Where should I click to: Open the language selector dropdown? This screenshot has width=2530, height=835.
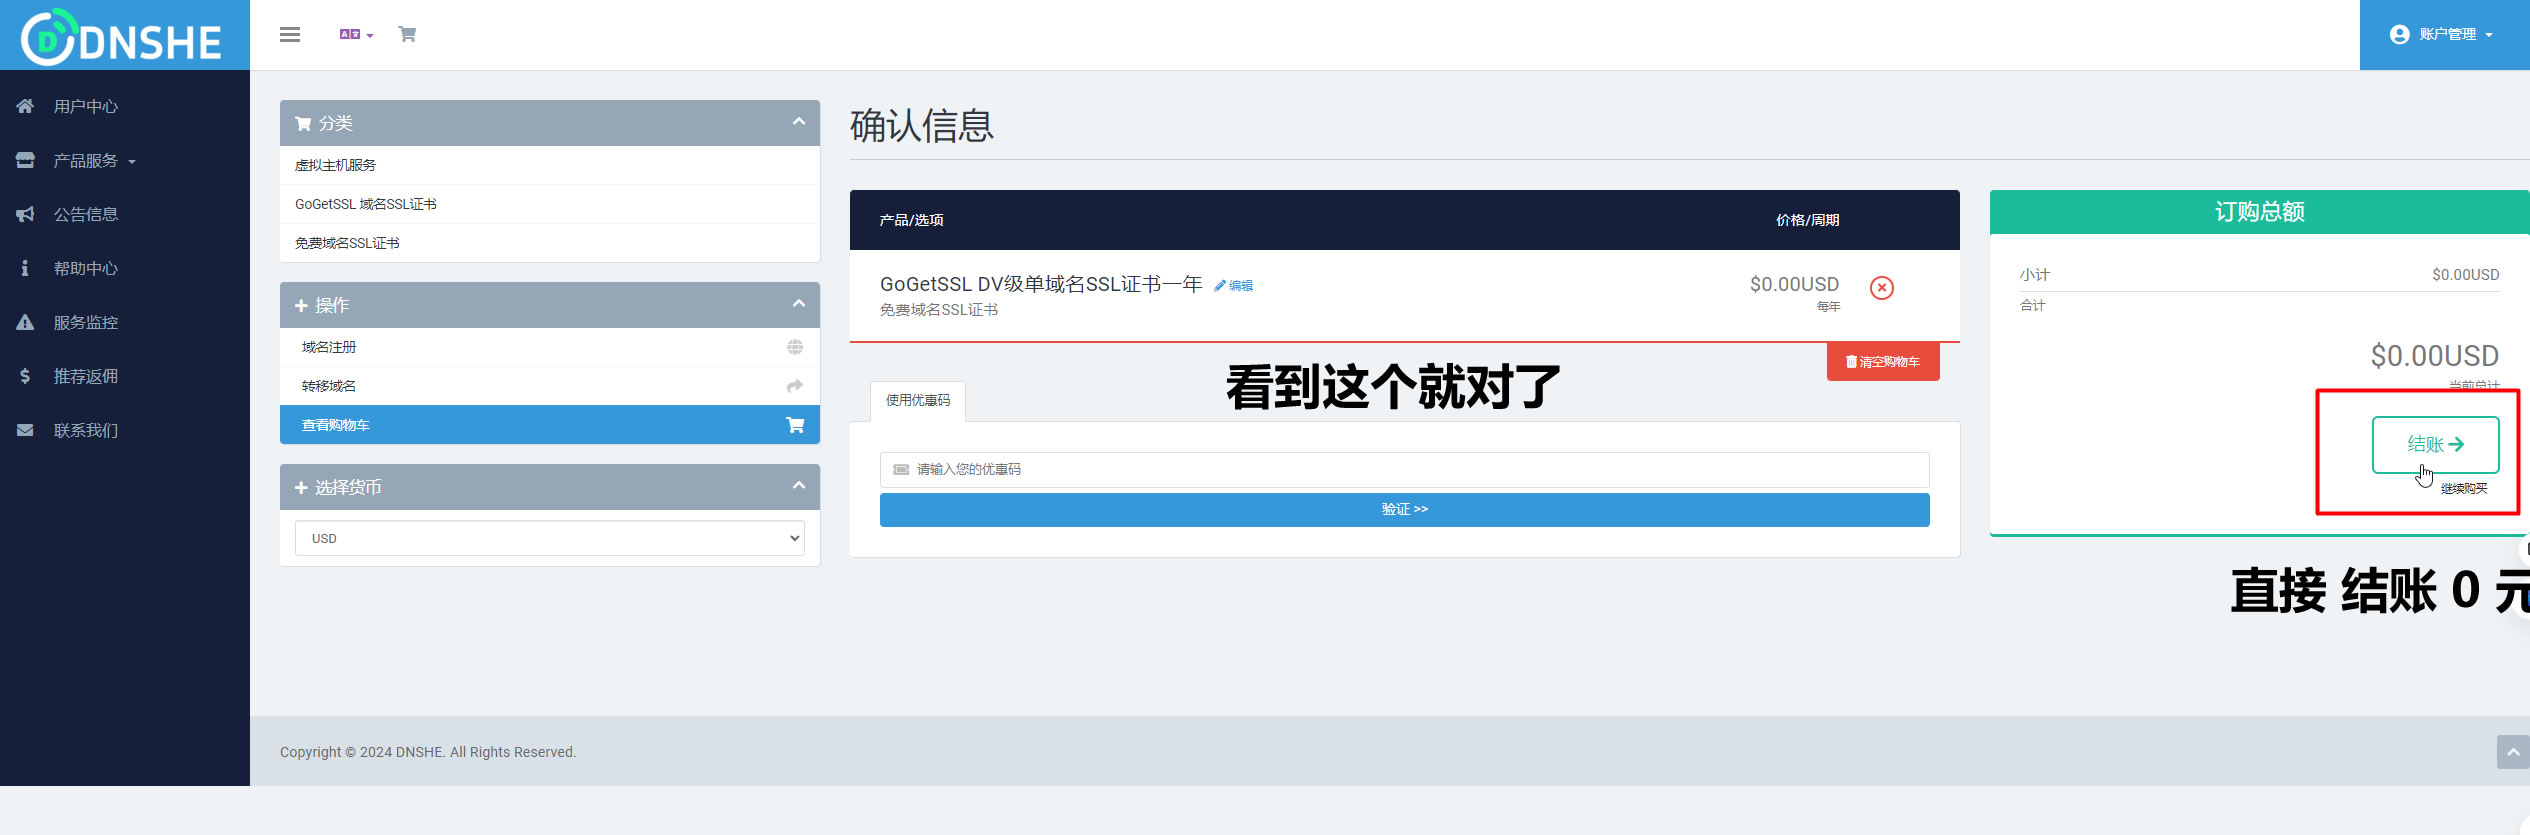(x=356, y=34)
